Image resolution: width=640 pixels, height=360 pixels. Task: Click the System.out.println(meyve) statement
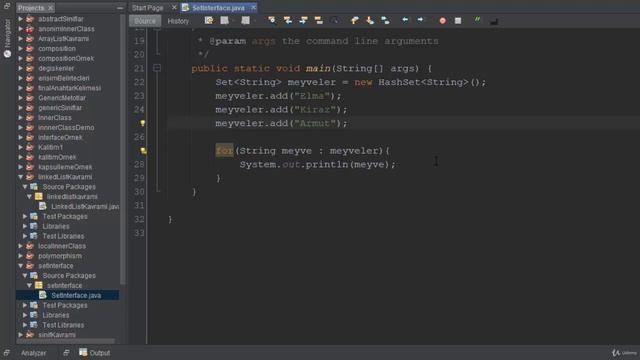coord(318,164)
